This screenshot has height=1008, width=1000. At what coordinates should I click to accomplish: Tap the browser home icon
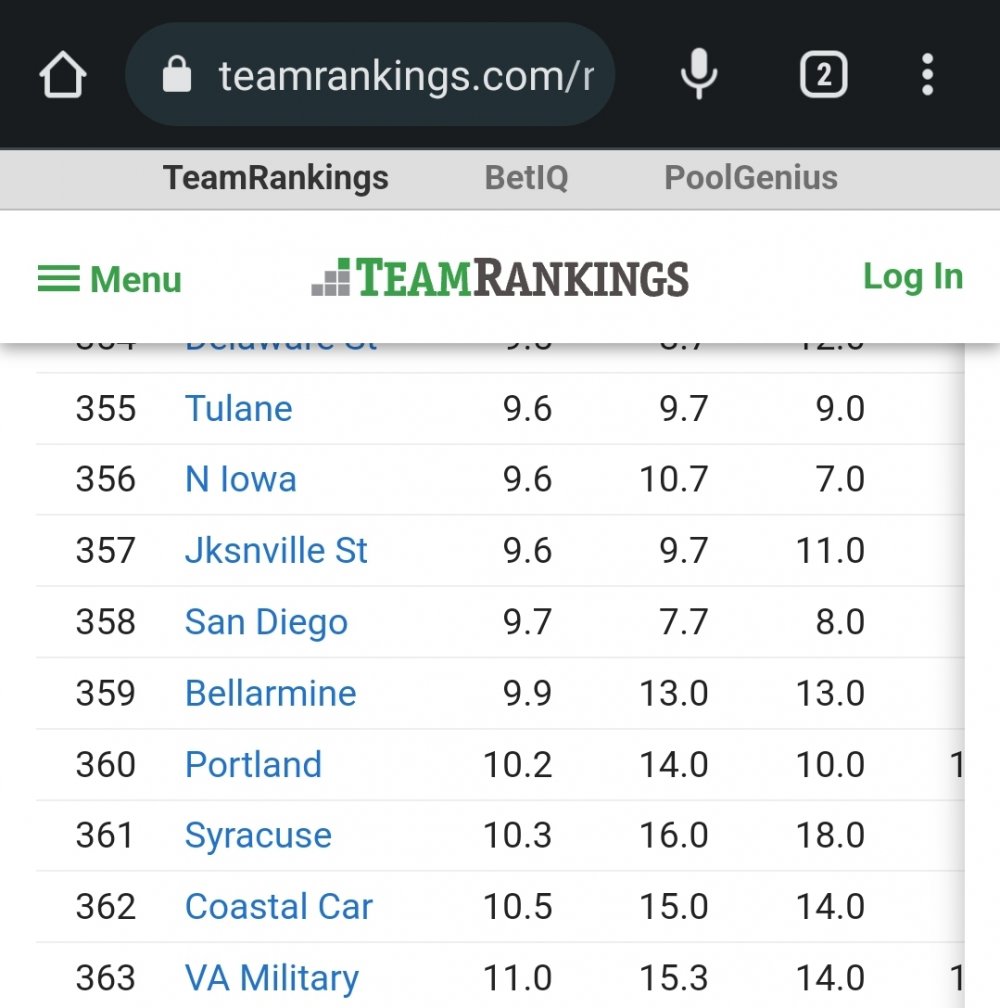(x=63, y=76)
